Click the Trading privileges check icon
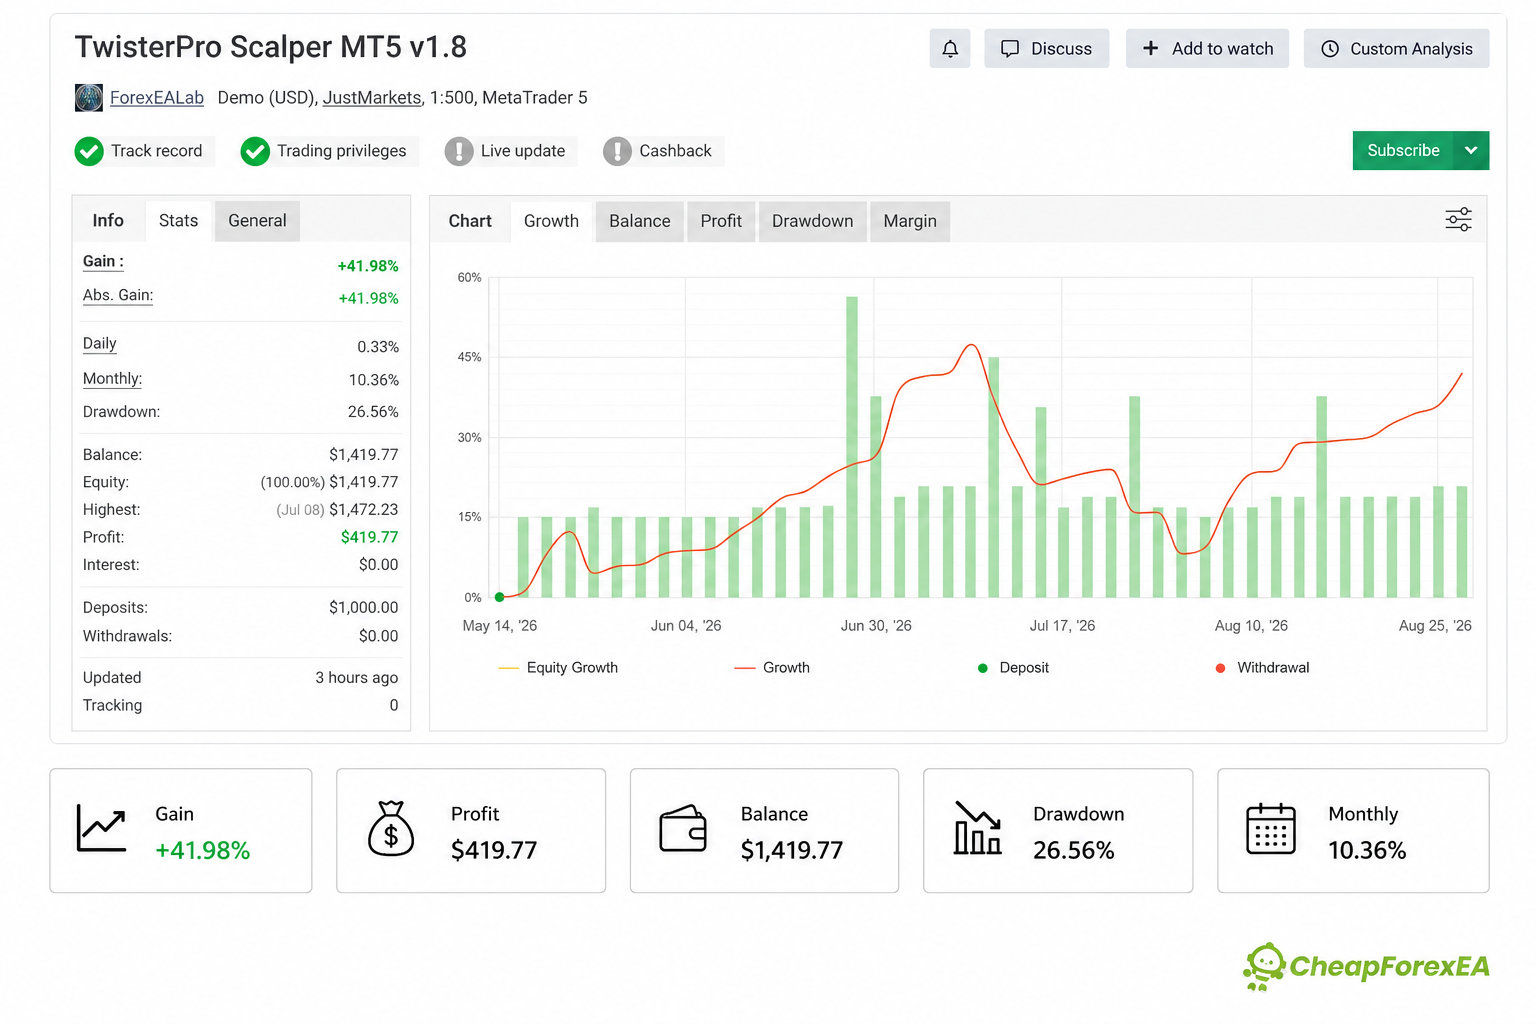1536x1024 pixels. [255, 151]
